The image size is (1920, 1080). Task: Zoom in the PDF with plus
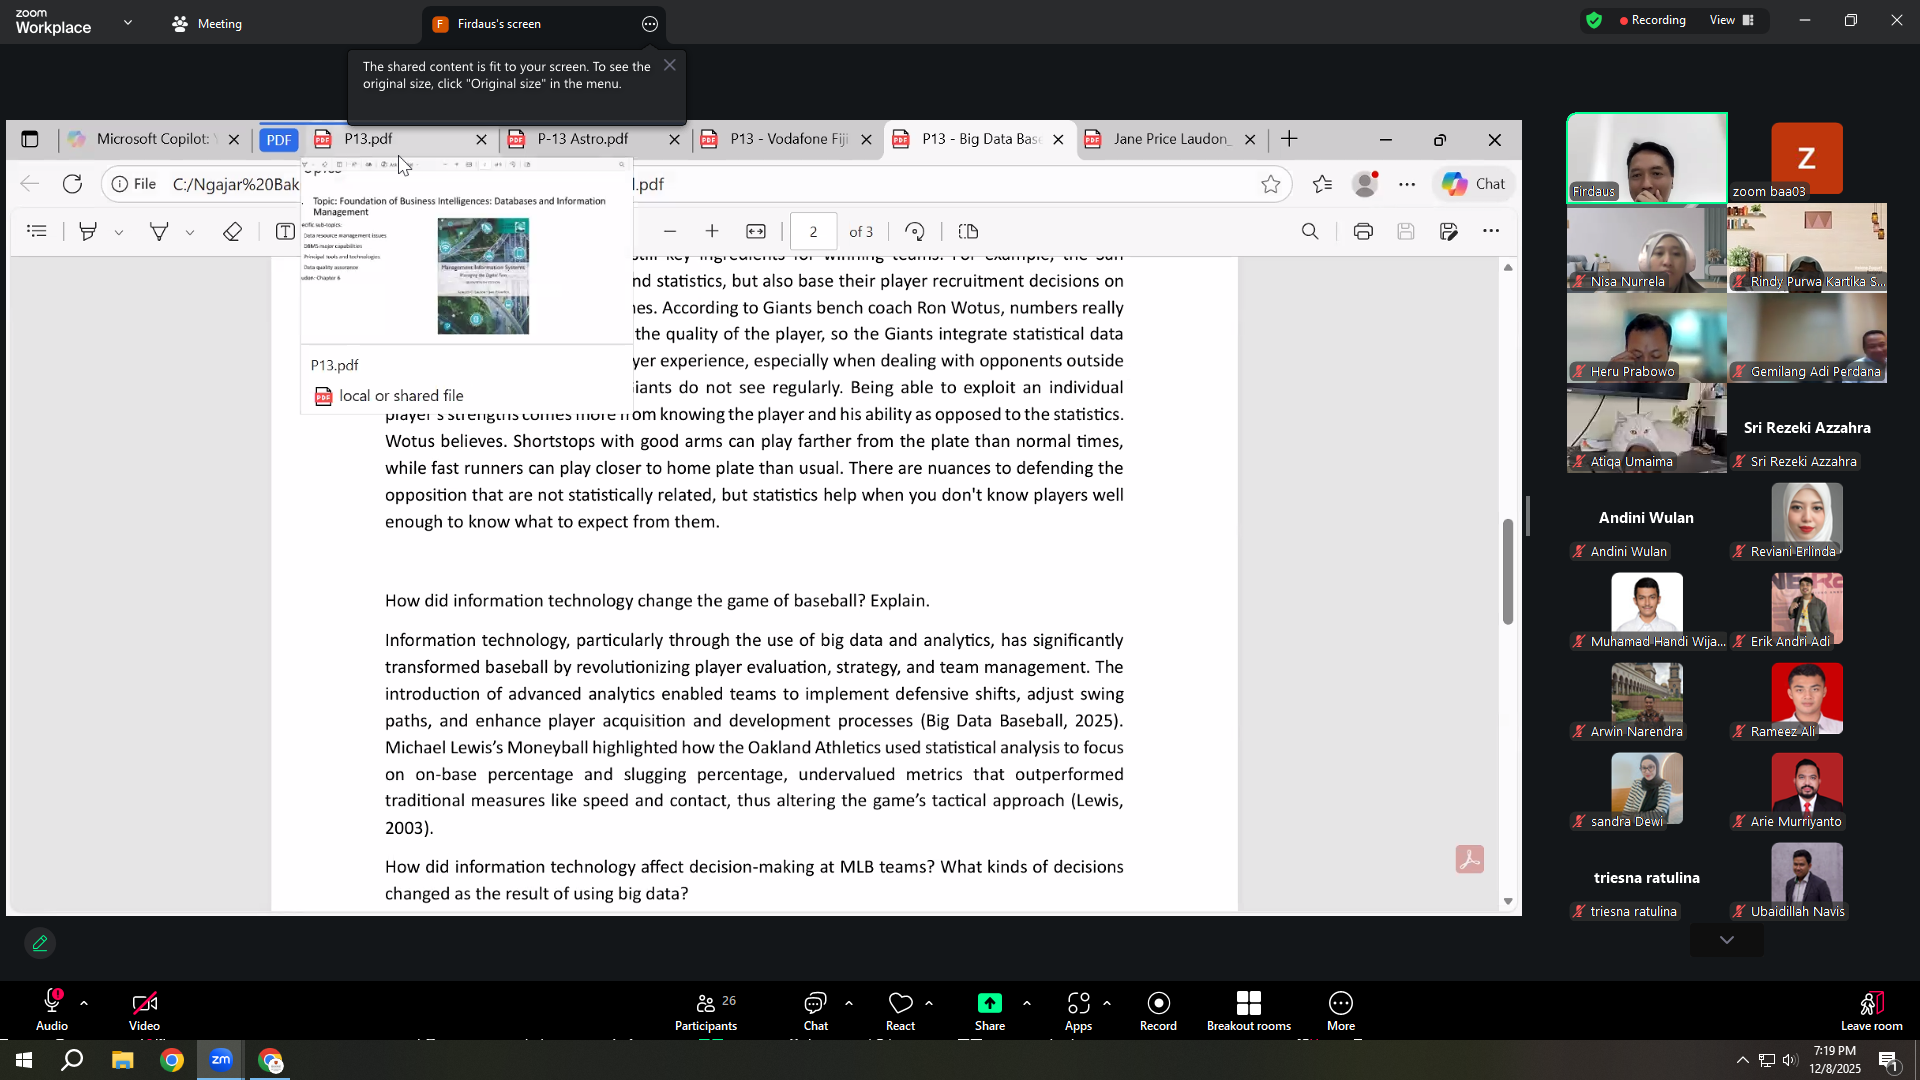(712, 231)
